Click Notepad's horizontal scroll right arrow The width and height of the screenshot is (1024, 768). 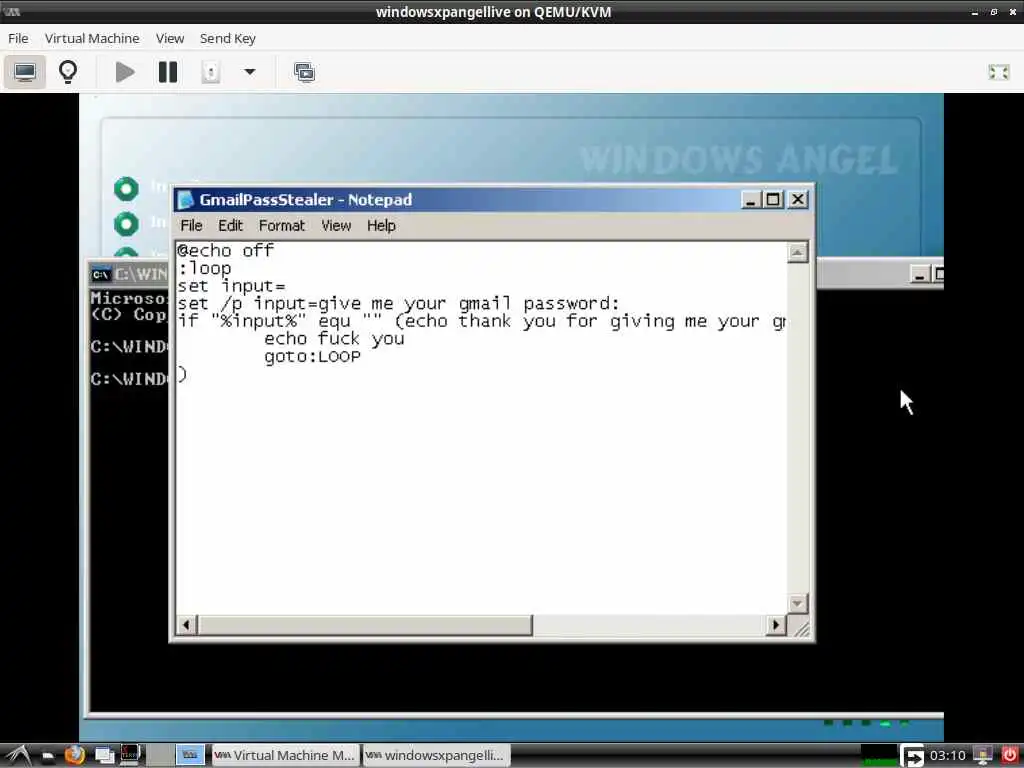[775, 625]
